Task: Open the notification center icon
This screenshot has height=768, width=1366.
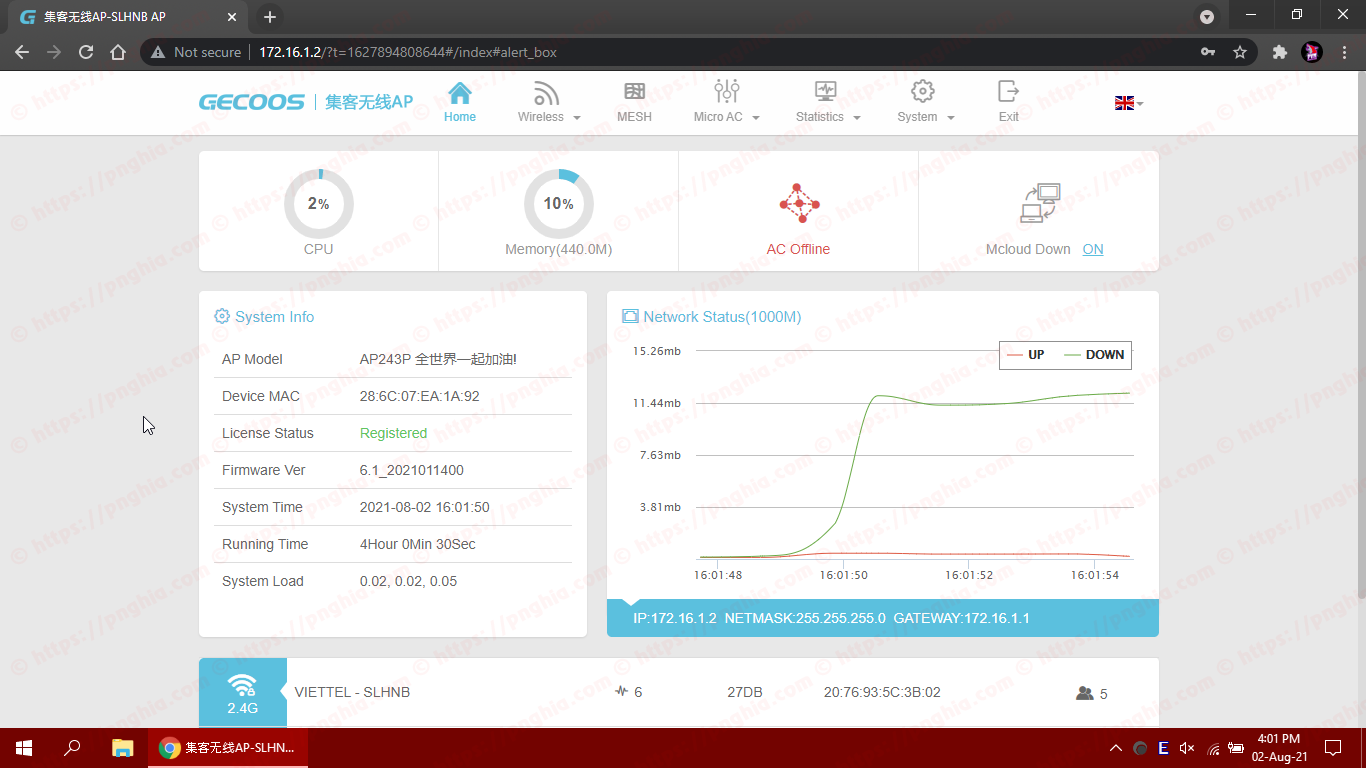Action: 1332,748
